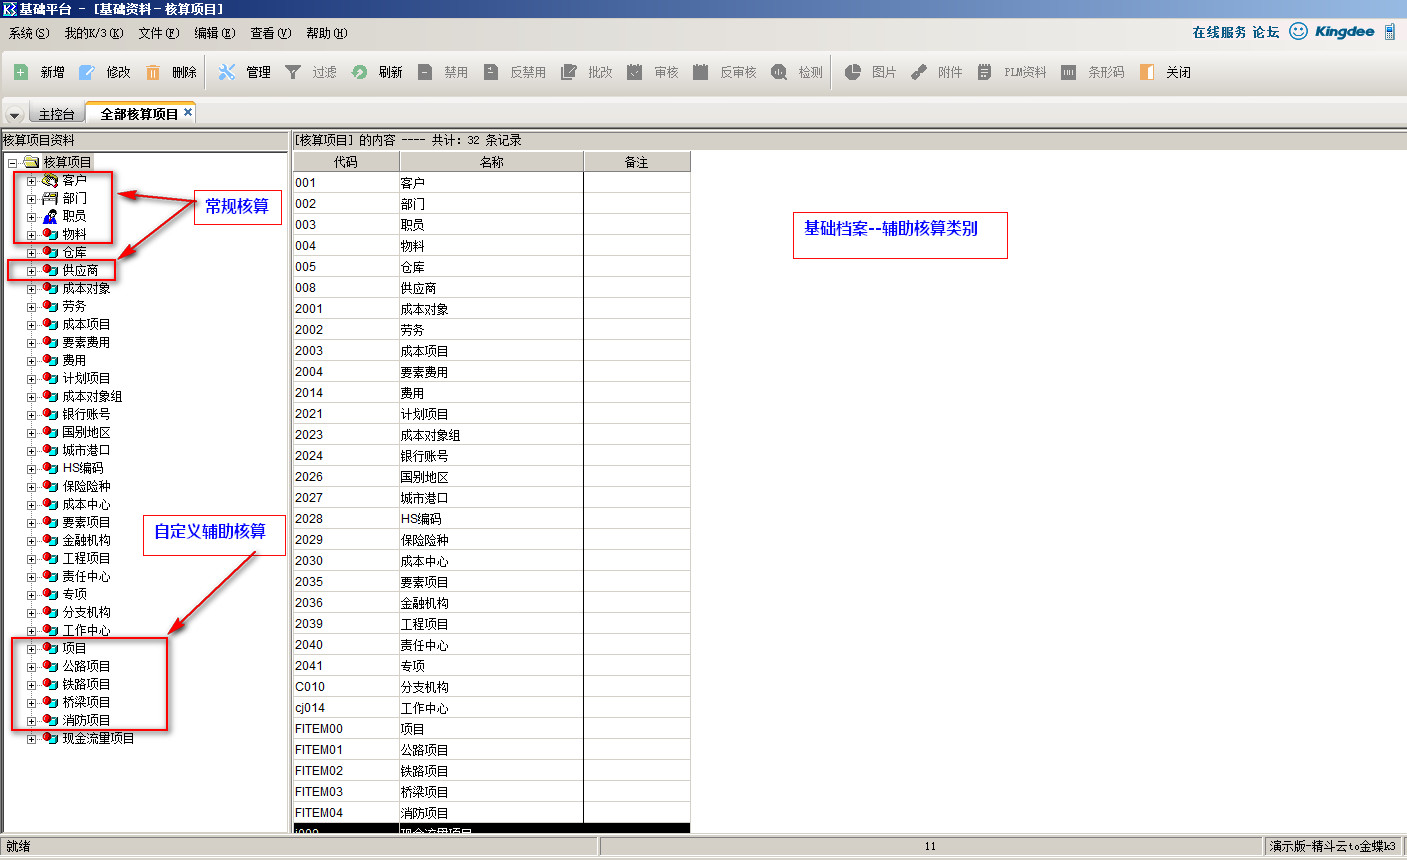Select the 现金流量项目 tree item
This screenshot has height=860, width=1407.
98,739
